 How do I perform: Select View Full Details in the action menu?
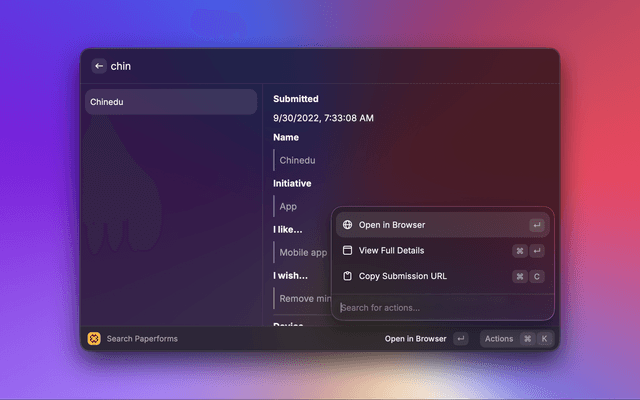pos(398,251)
